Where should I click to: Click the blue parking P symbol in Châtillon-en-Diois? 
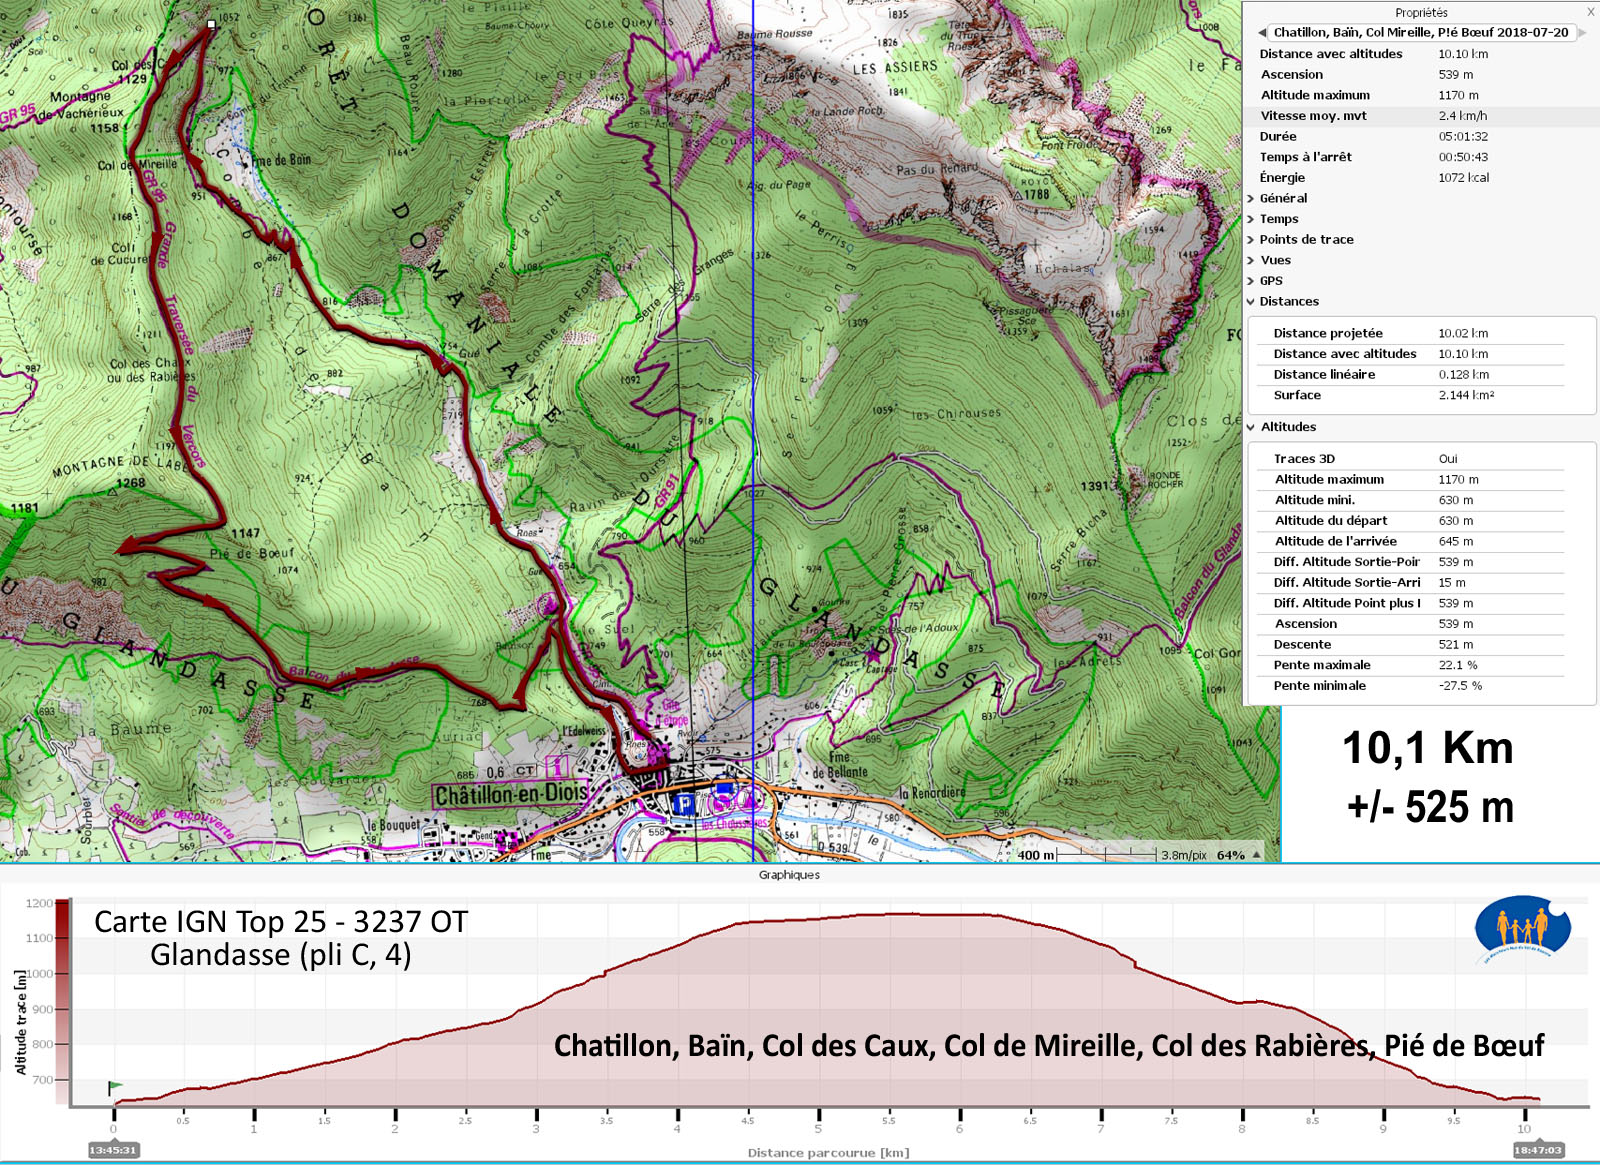[684, 803]
